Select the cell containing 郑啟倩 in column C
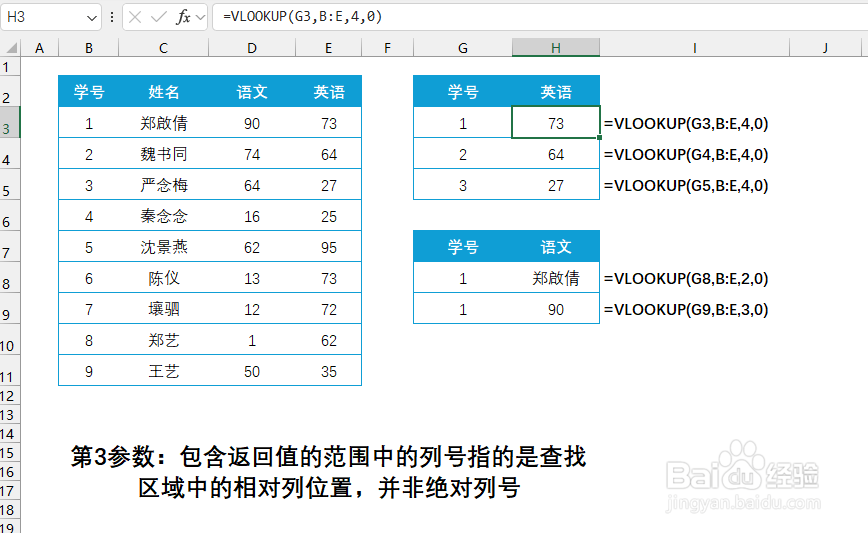Screen dimensions: 868x533 [x=163, y=123]
